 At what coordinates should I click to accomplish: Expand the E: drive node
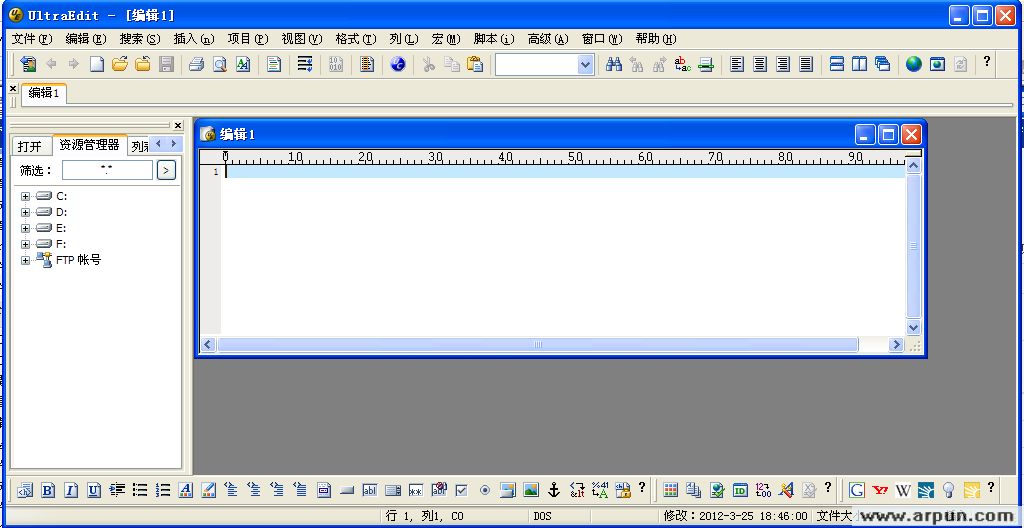click(25, 228)
